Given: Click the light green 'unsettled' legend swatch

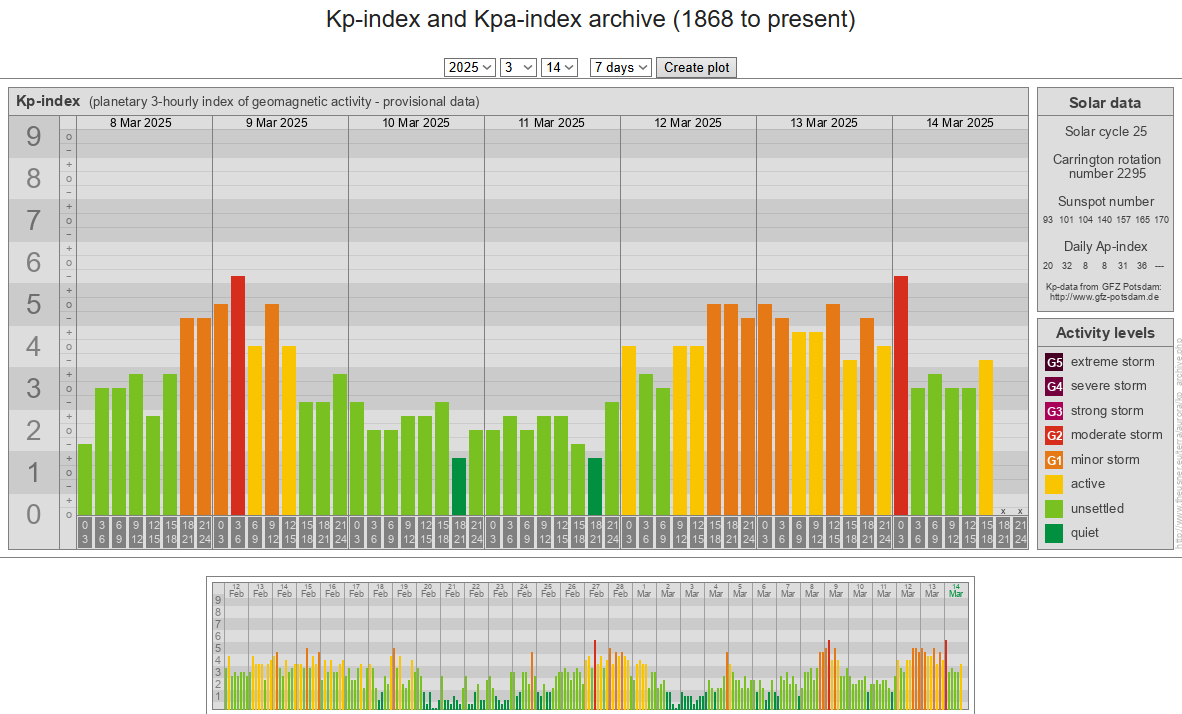Looking at the screenshot, I should tap(1054, 509).
